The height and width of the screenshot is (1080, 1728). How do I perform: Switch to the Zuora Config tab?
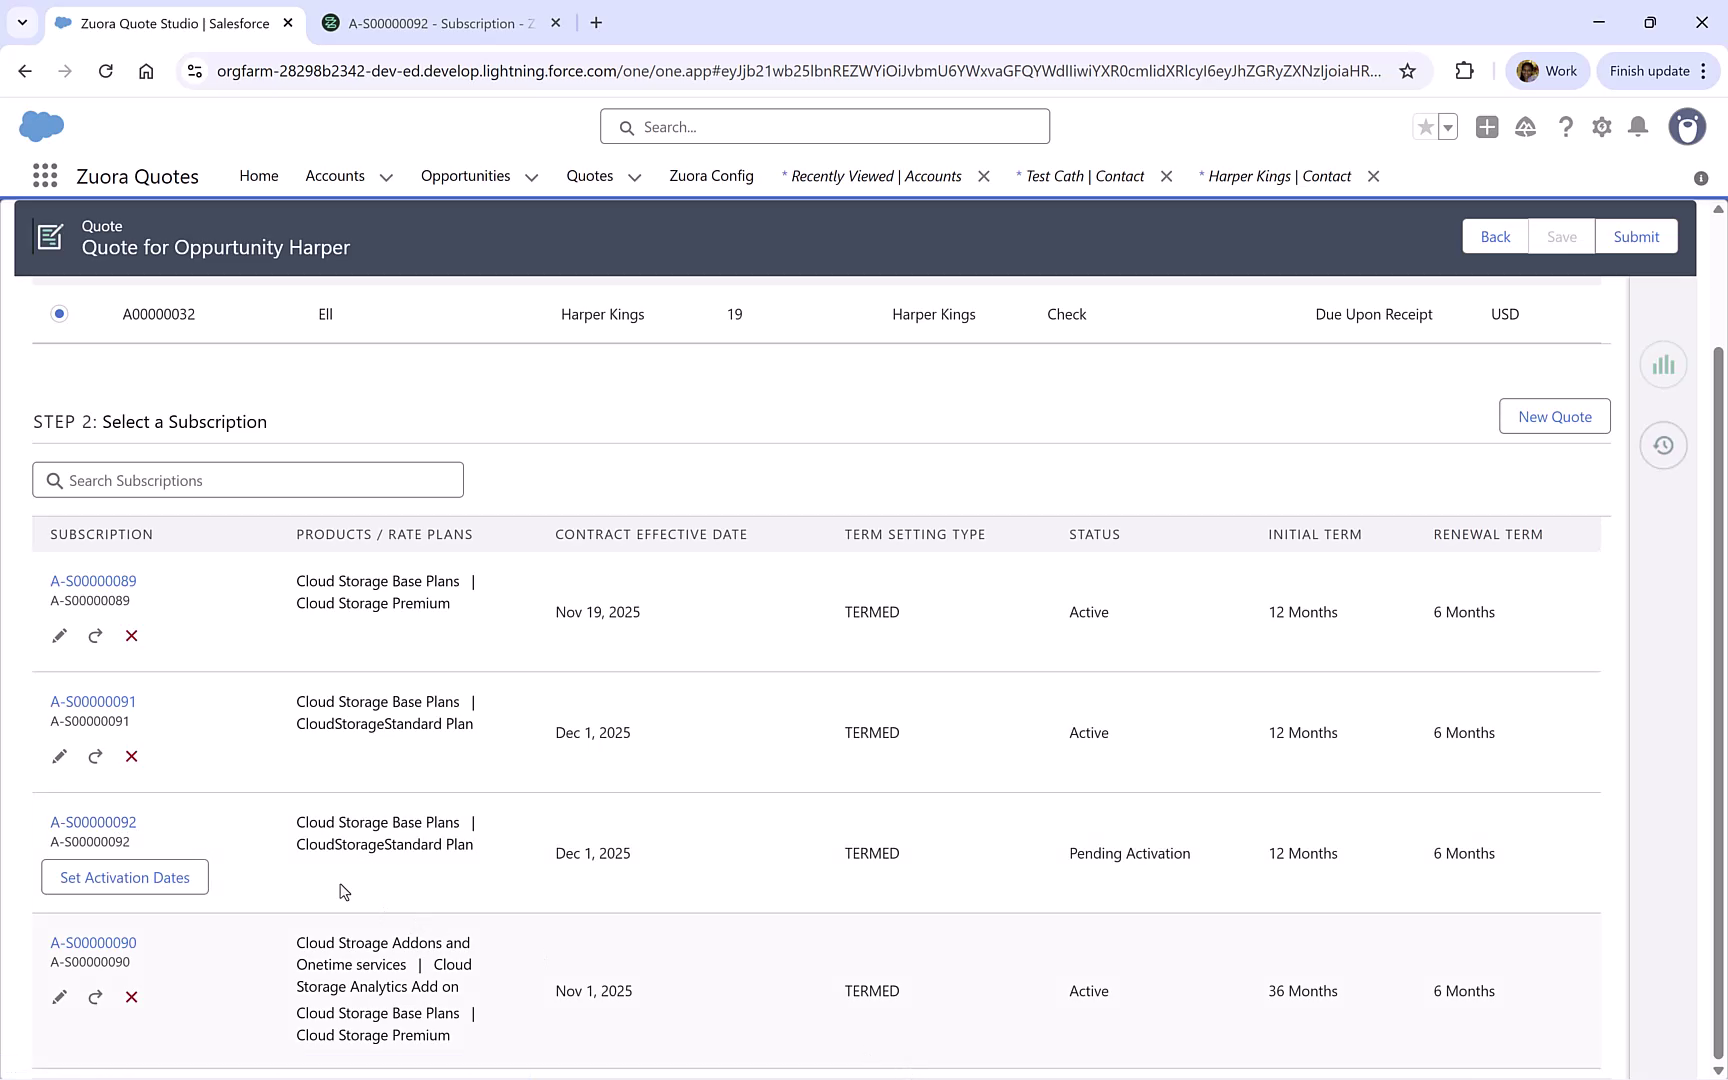(711, 176)
